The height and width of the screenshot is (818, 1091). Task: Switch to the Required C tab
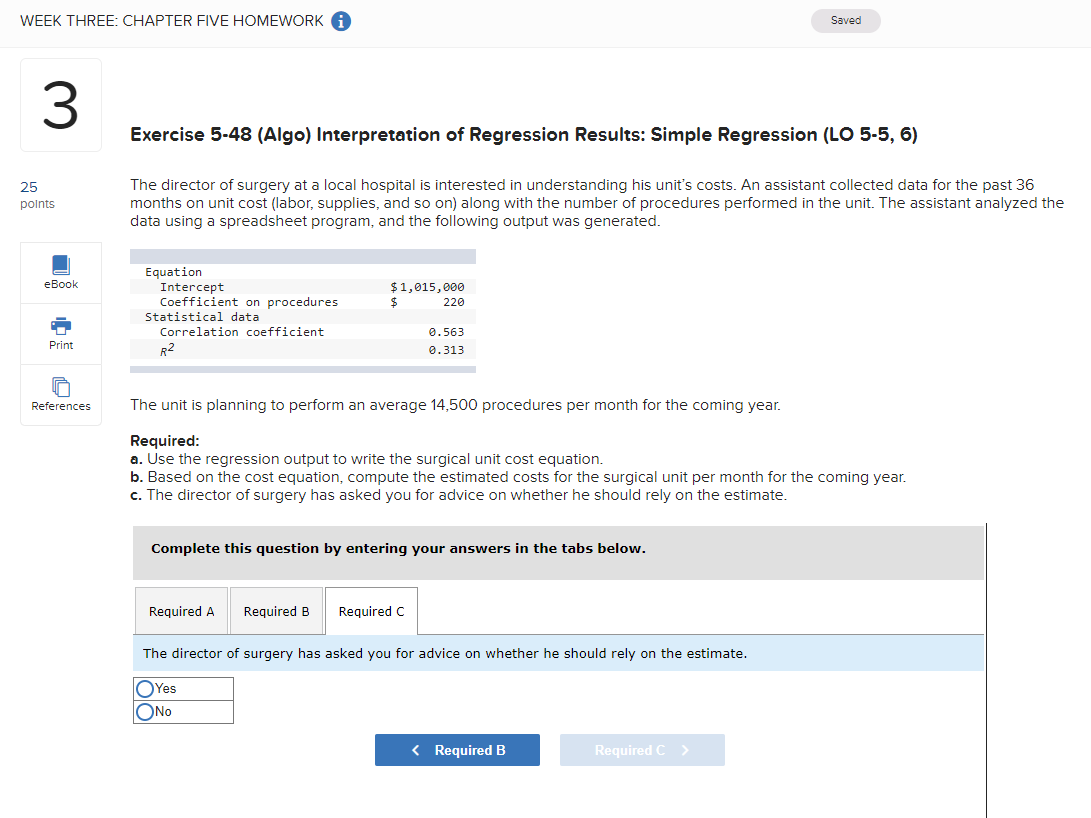(x=372, y=611)
